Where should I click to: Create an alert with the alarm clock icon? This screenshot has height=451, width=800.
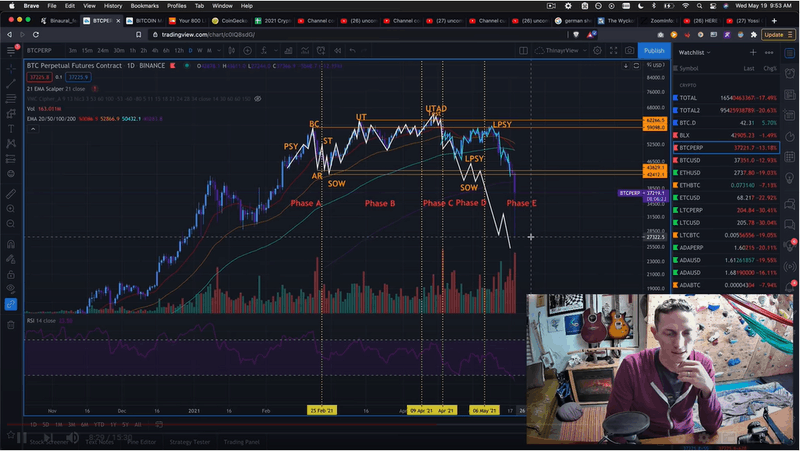pos(321,51)
